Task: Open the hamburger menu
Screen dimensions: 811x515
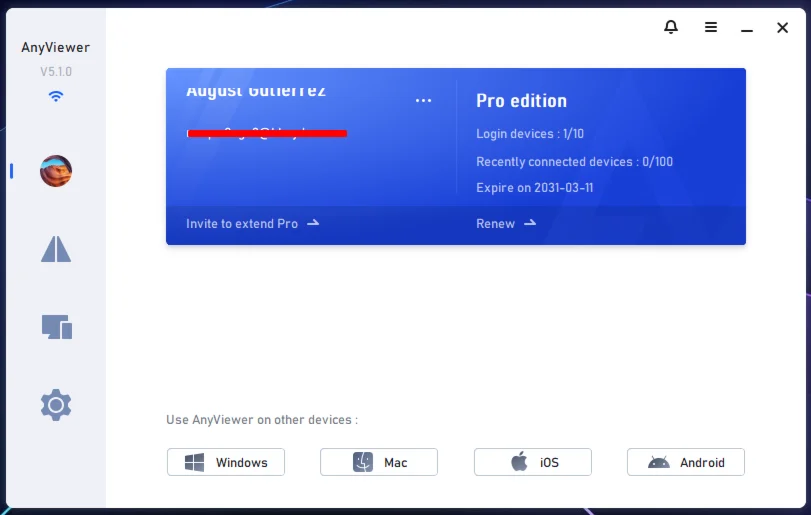Action: point(711,27)
